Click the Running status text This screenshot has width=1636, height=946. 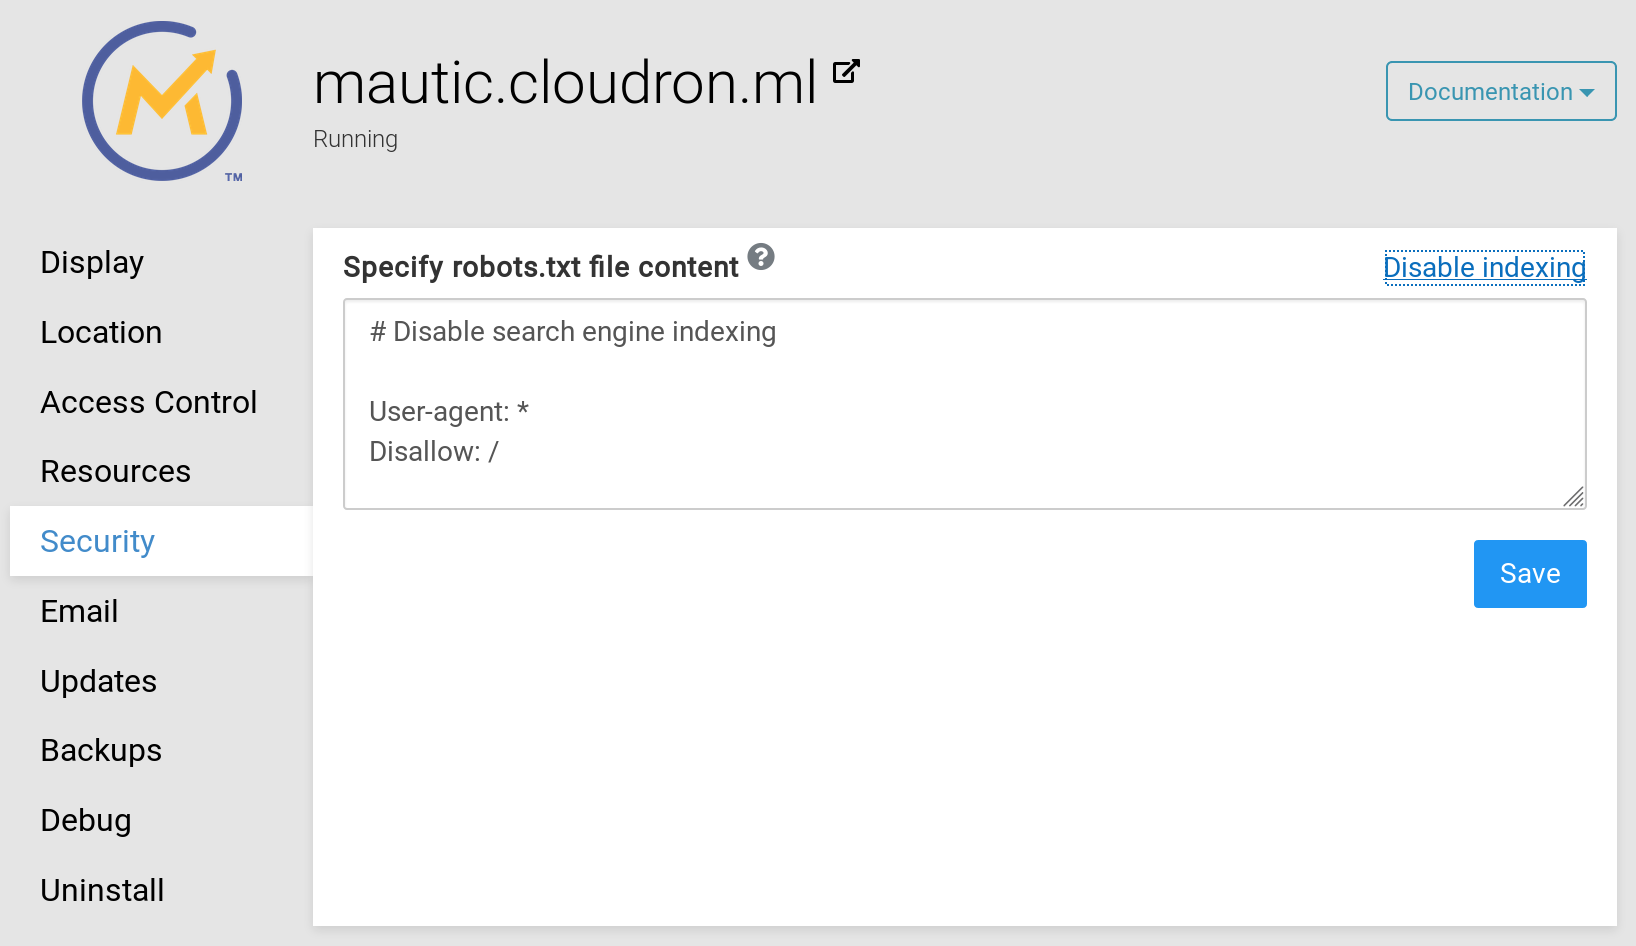[x=355, y=139]
